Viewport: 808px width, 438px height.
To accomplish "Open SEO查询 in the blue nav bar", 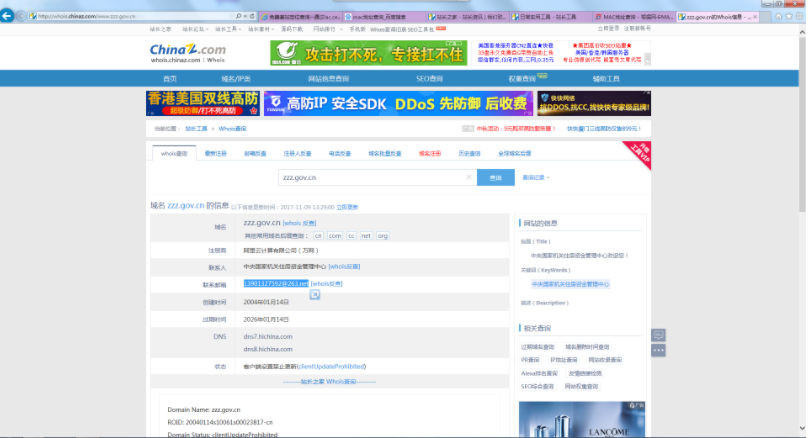I will [x=429, y=79].
